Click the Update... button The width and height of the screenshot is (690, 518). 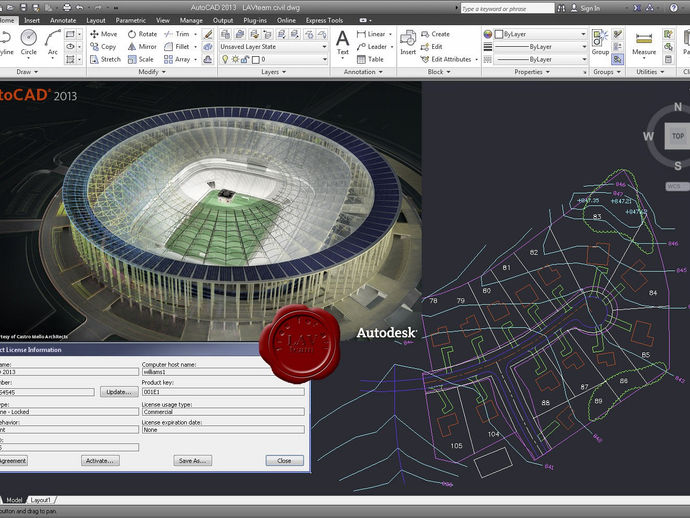pos(119,392)
